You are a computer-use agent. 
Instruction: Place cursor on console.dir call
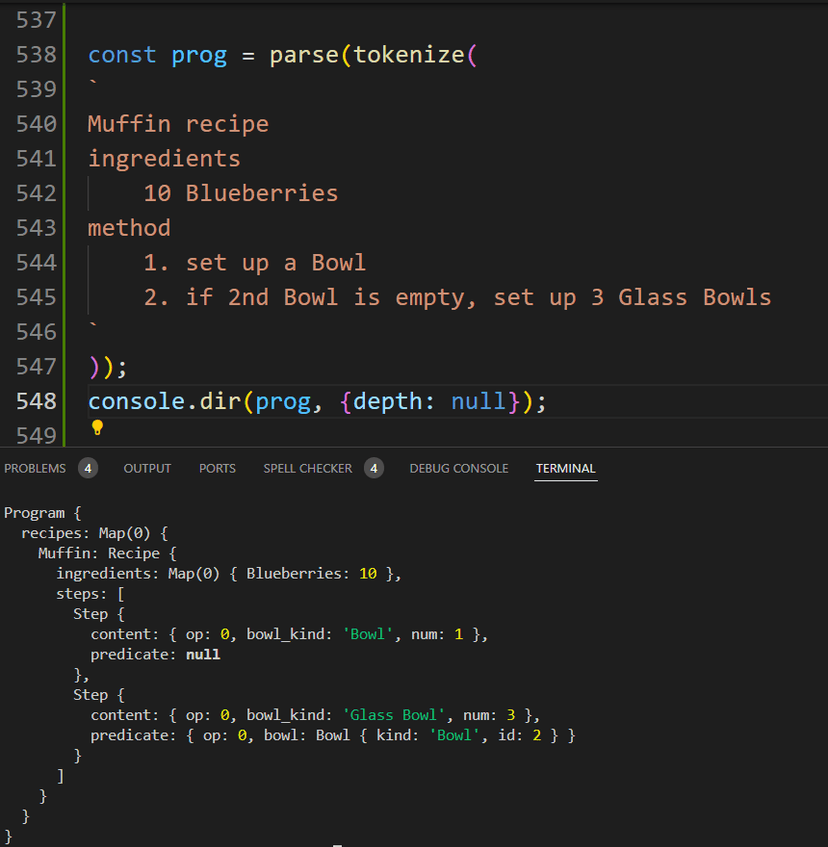click(x=163, y=402)
